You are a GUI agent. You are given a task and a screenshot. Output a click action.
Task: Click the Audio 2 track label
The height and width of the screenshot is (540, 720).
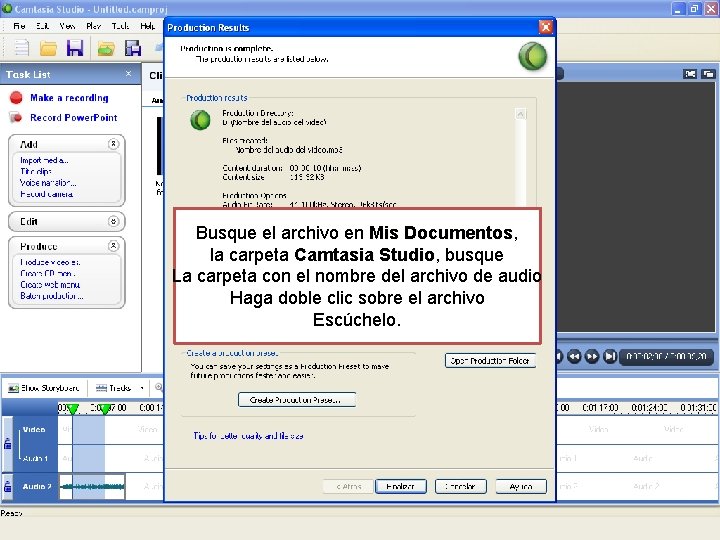pyautogui.click(x=37, y=486)
